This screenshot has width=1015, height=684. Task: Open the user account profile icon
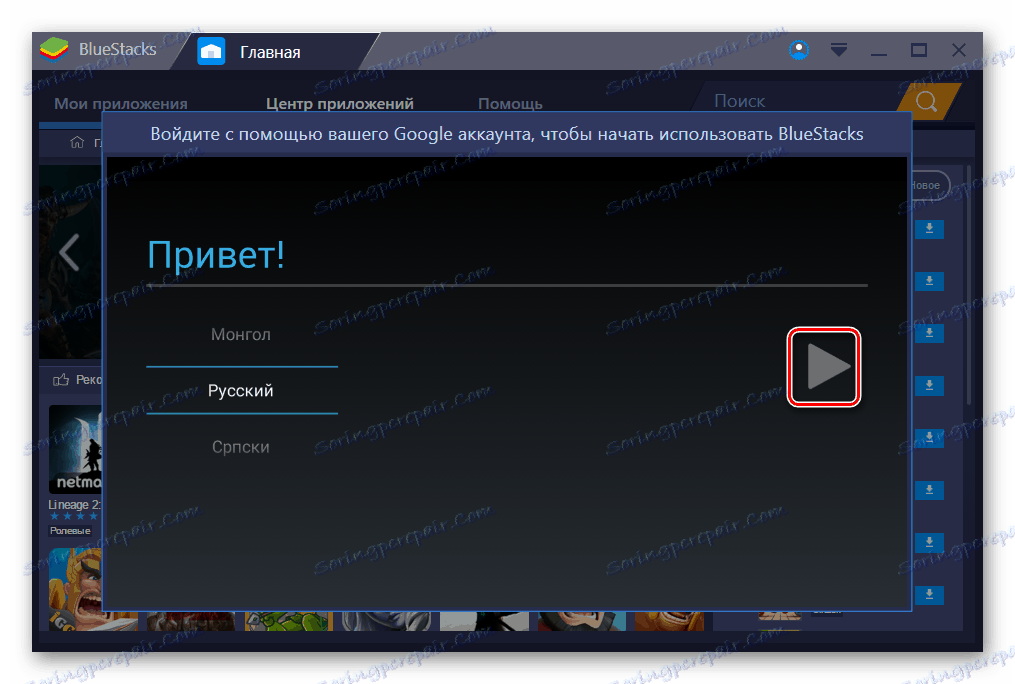799,50
